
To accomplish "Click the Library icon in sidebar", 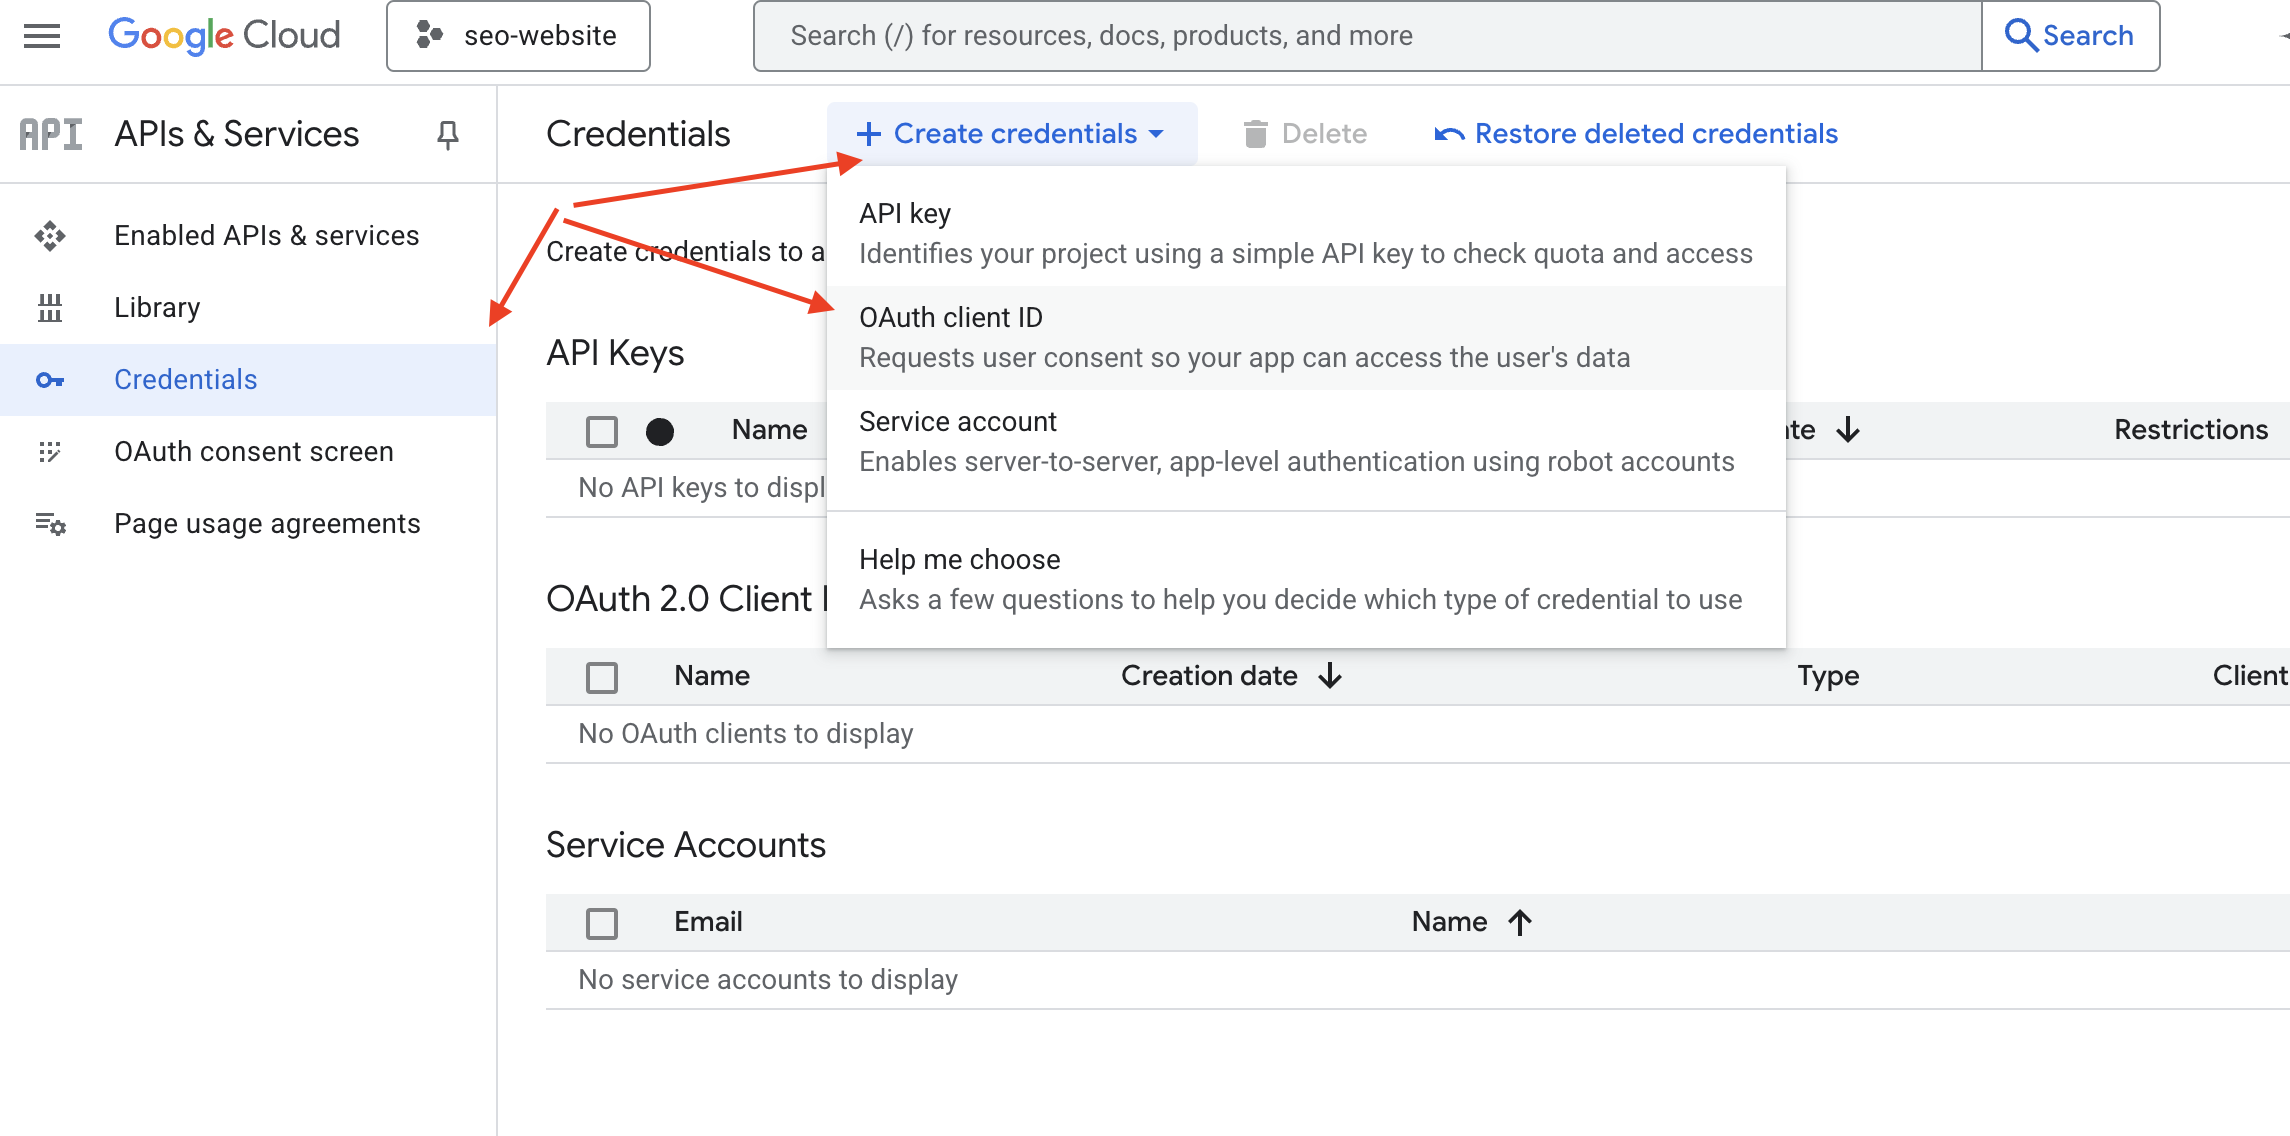I will coord(50,308).
